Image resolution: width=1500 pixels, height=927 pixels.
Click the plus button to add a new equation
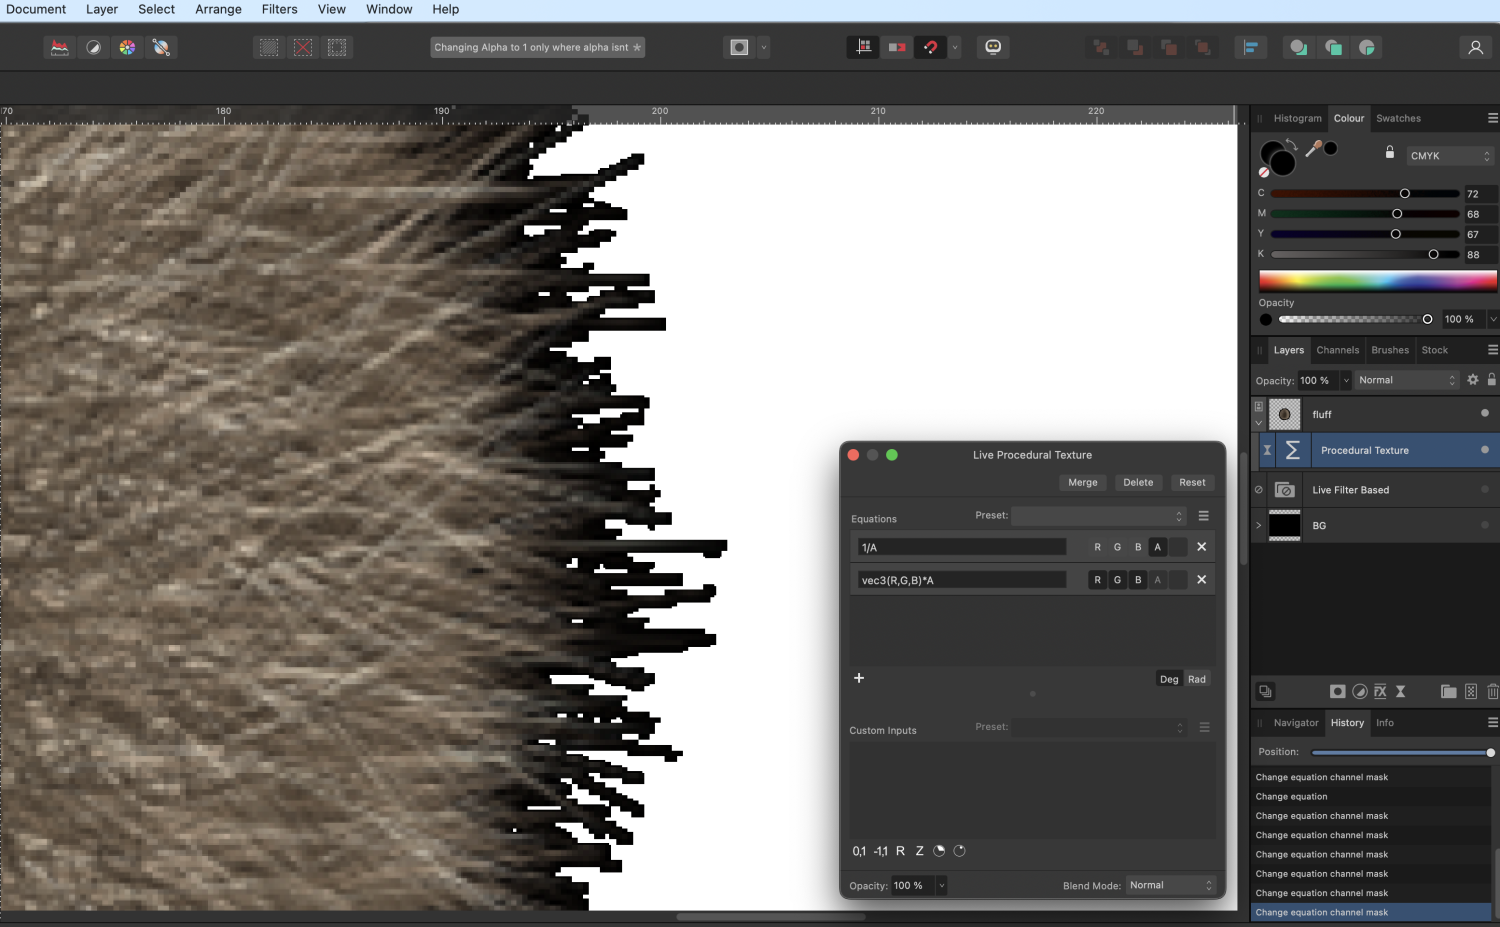(859, 678)
